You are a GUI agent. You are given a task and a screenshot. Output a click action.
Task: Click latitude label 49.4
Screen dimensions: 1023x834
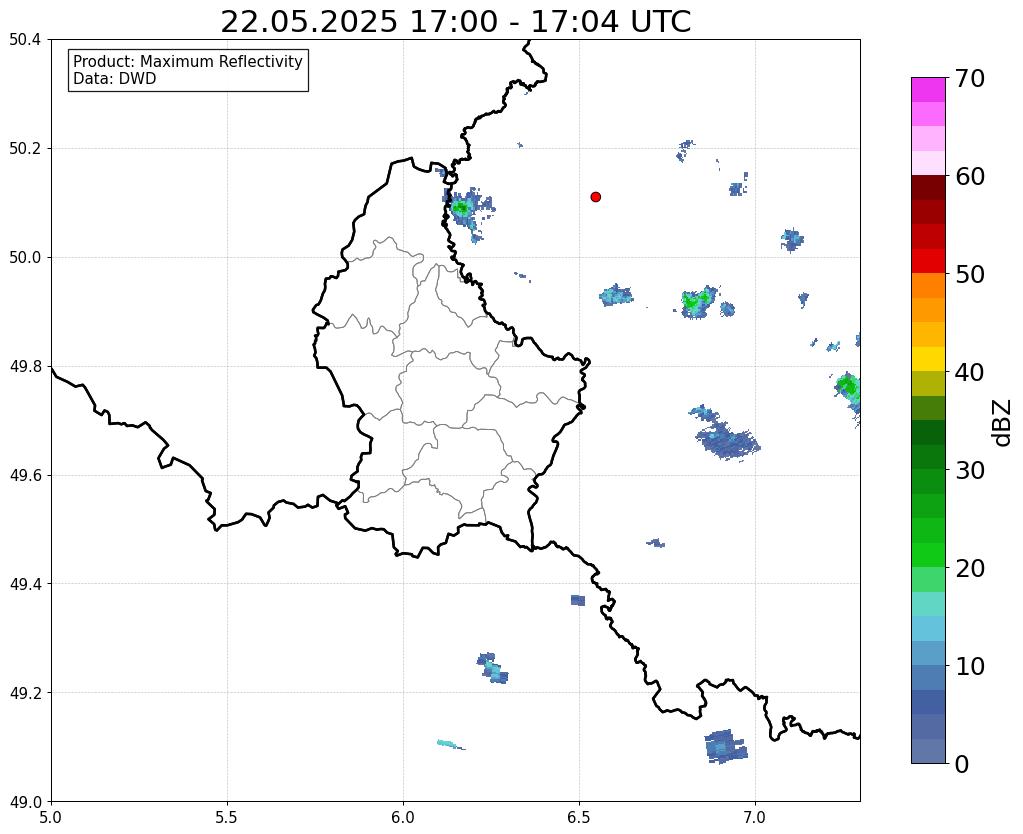(25, 583)
